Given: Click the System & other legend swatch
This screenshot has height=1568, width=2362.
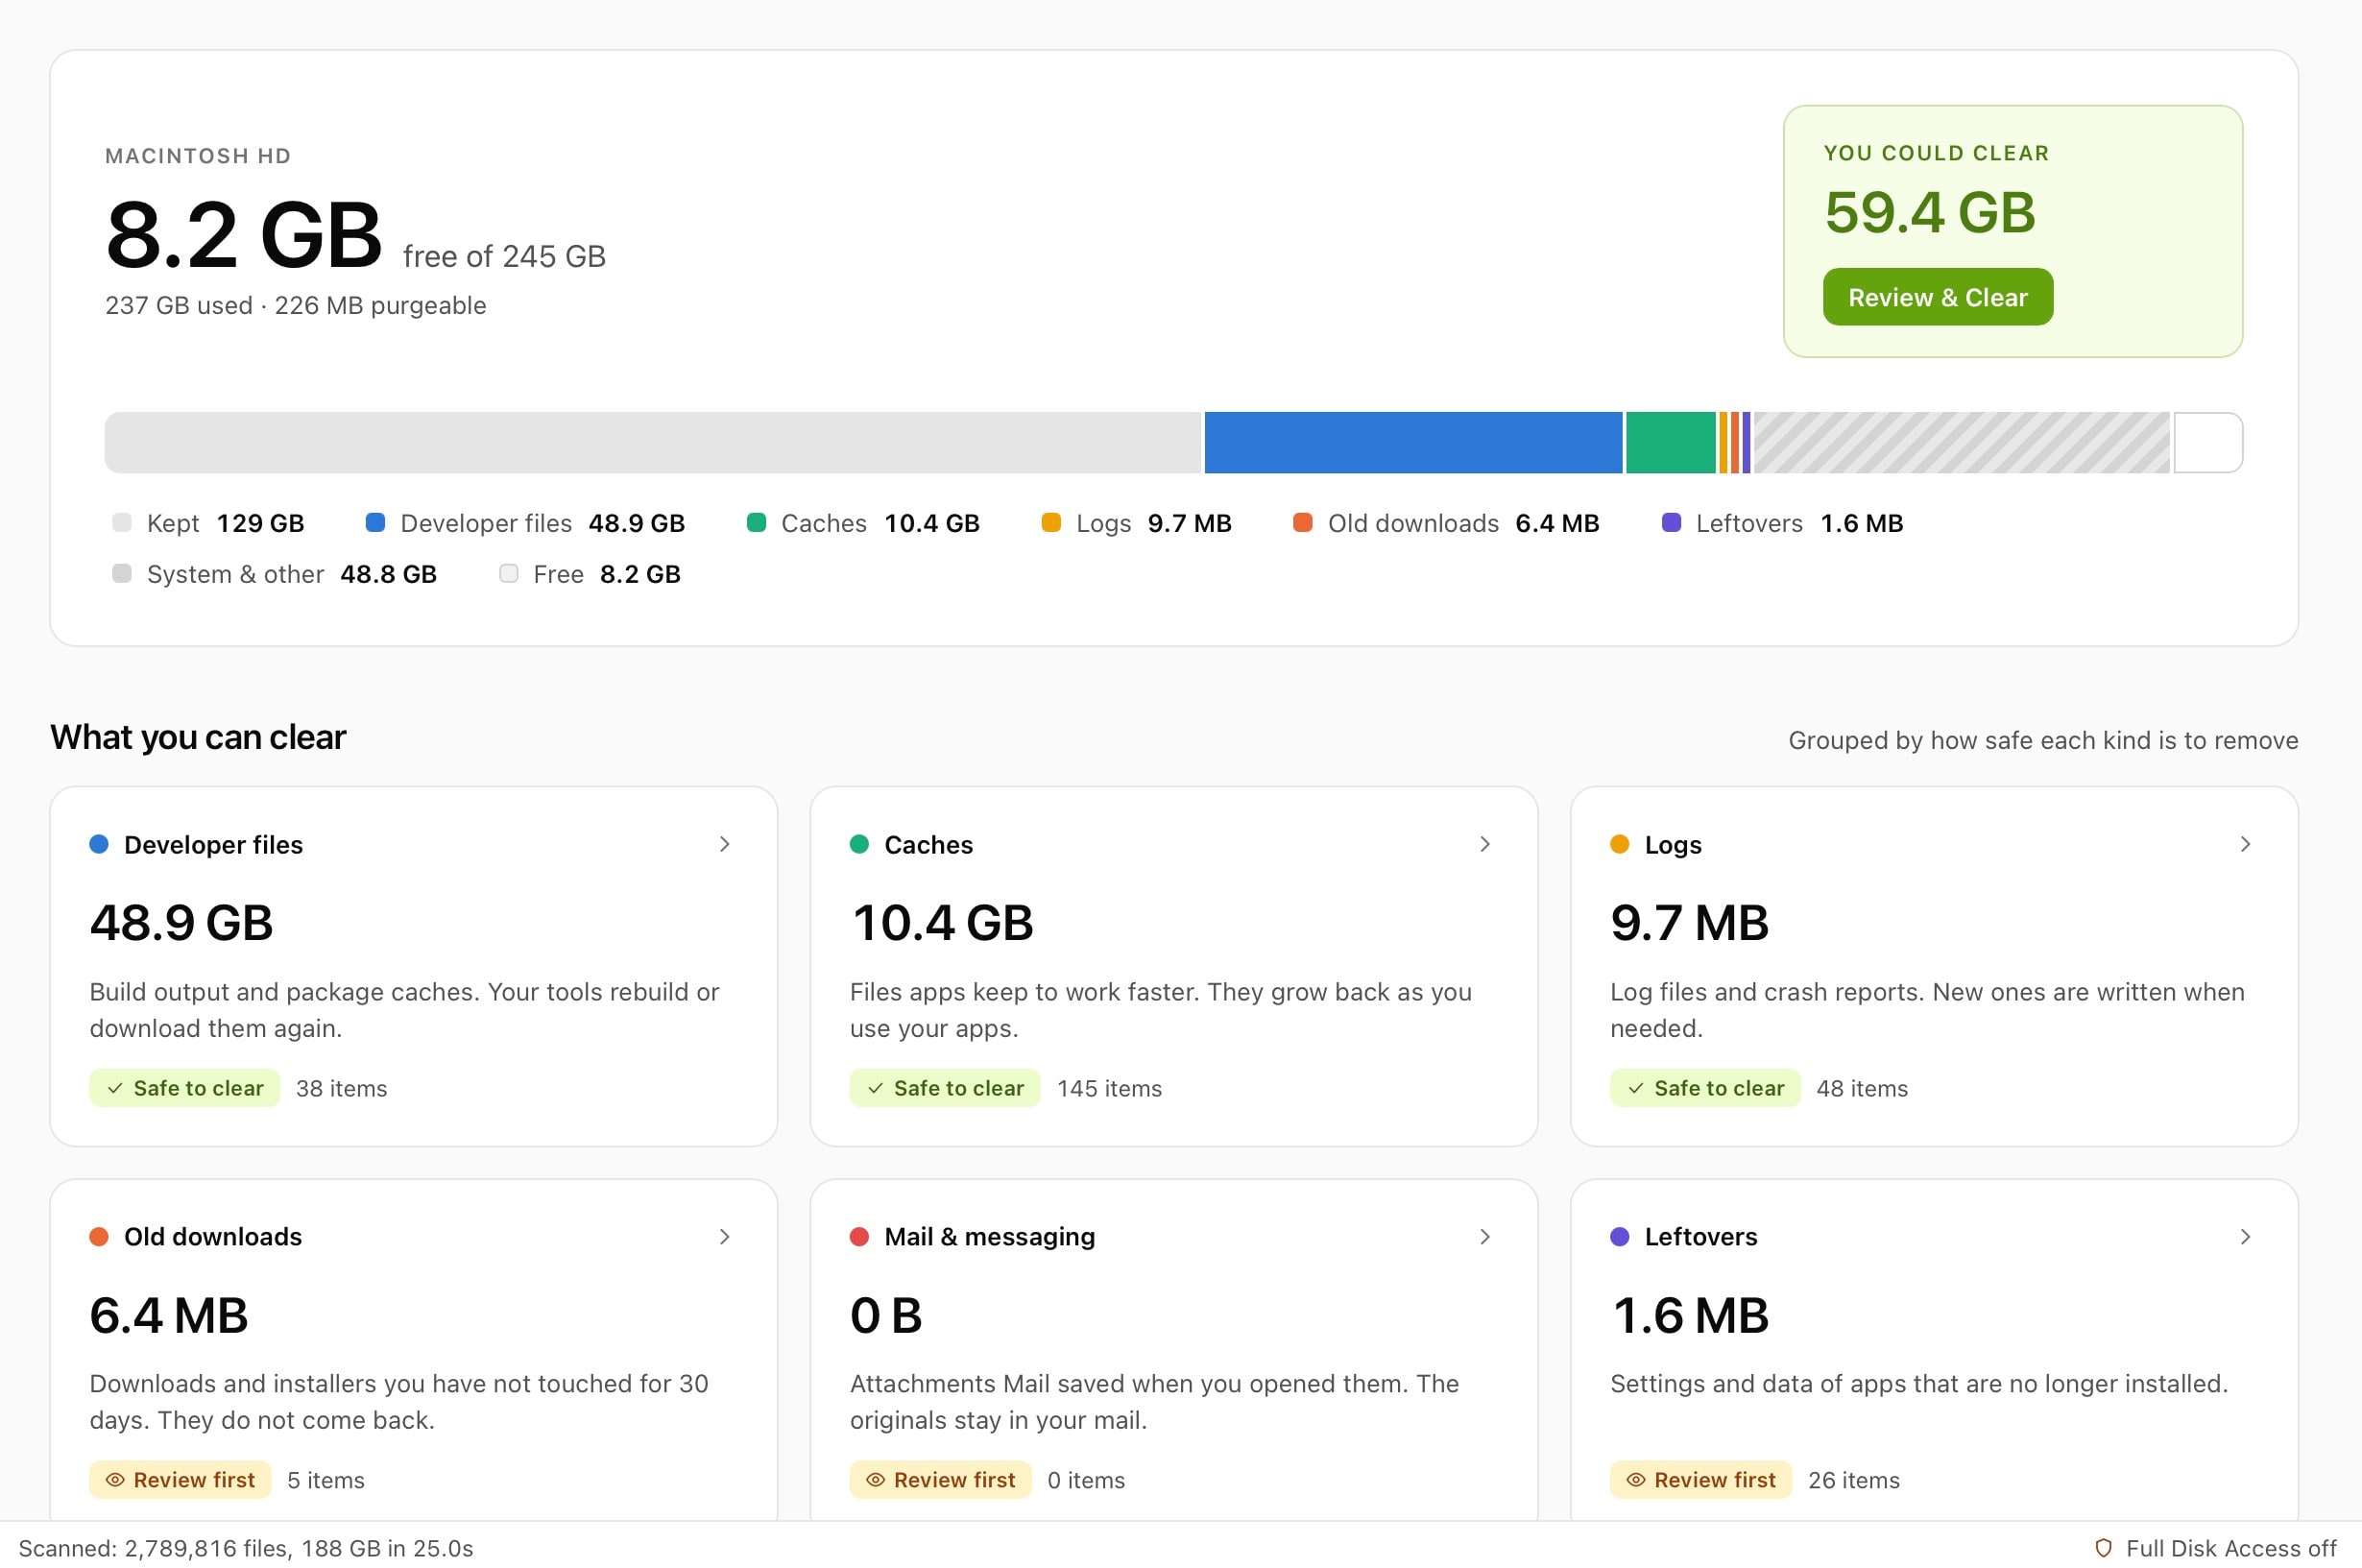Looking at the screenshot, I should tap(122, 573).
